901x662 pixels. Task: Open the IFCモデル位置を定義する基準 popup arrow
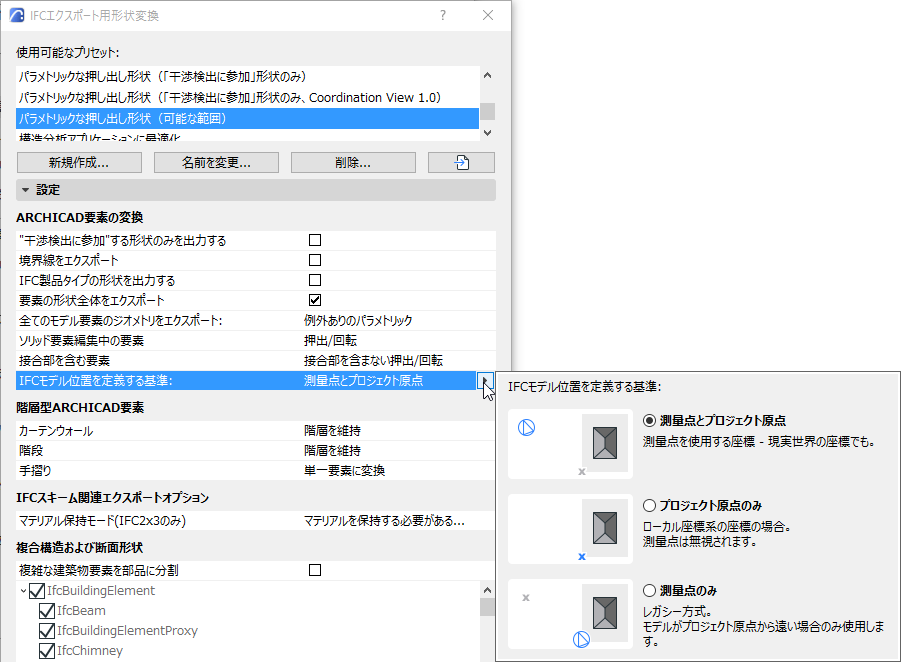(x=485, y=380)
